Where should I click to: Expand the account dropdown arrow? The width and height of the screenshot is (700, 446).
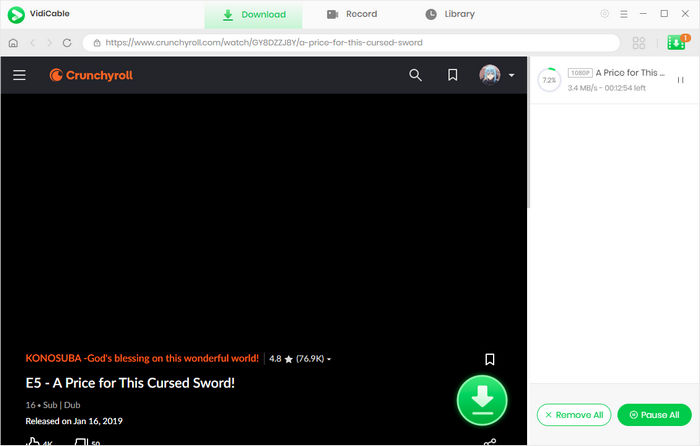pos(512,75)
